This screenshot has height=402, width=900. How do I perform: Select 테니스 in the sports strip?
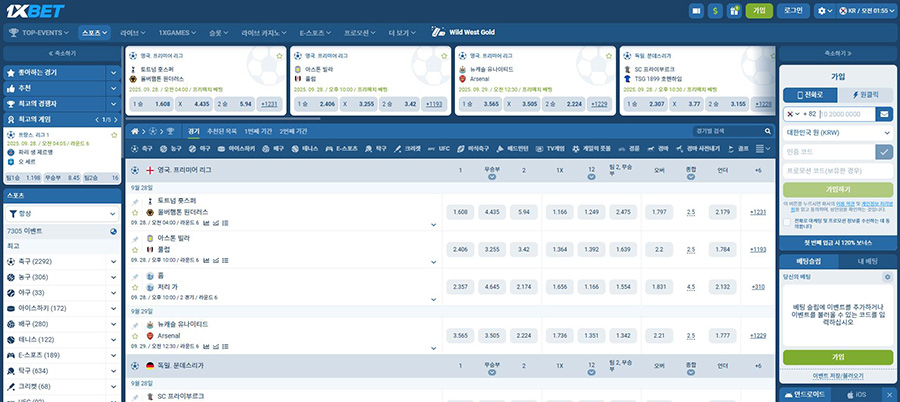pyautogui.click(x=304, y=149)
